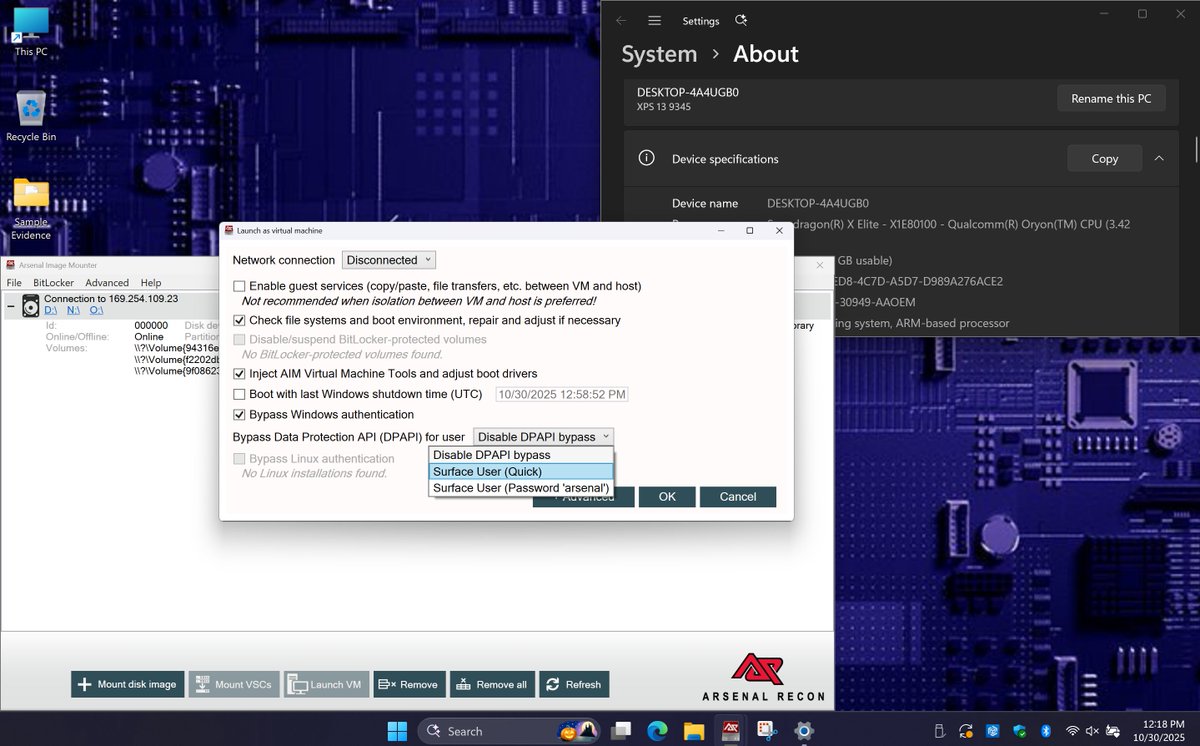The image size is (1200, 746).
Task: Enable Boot with last Windows shutdown time
Action: (x=239, y=394)
